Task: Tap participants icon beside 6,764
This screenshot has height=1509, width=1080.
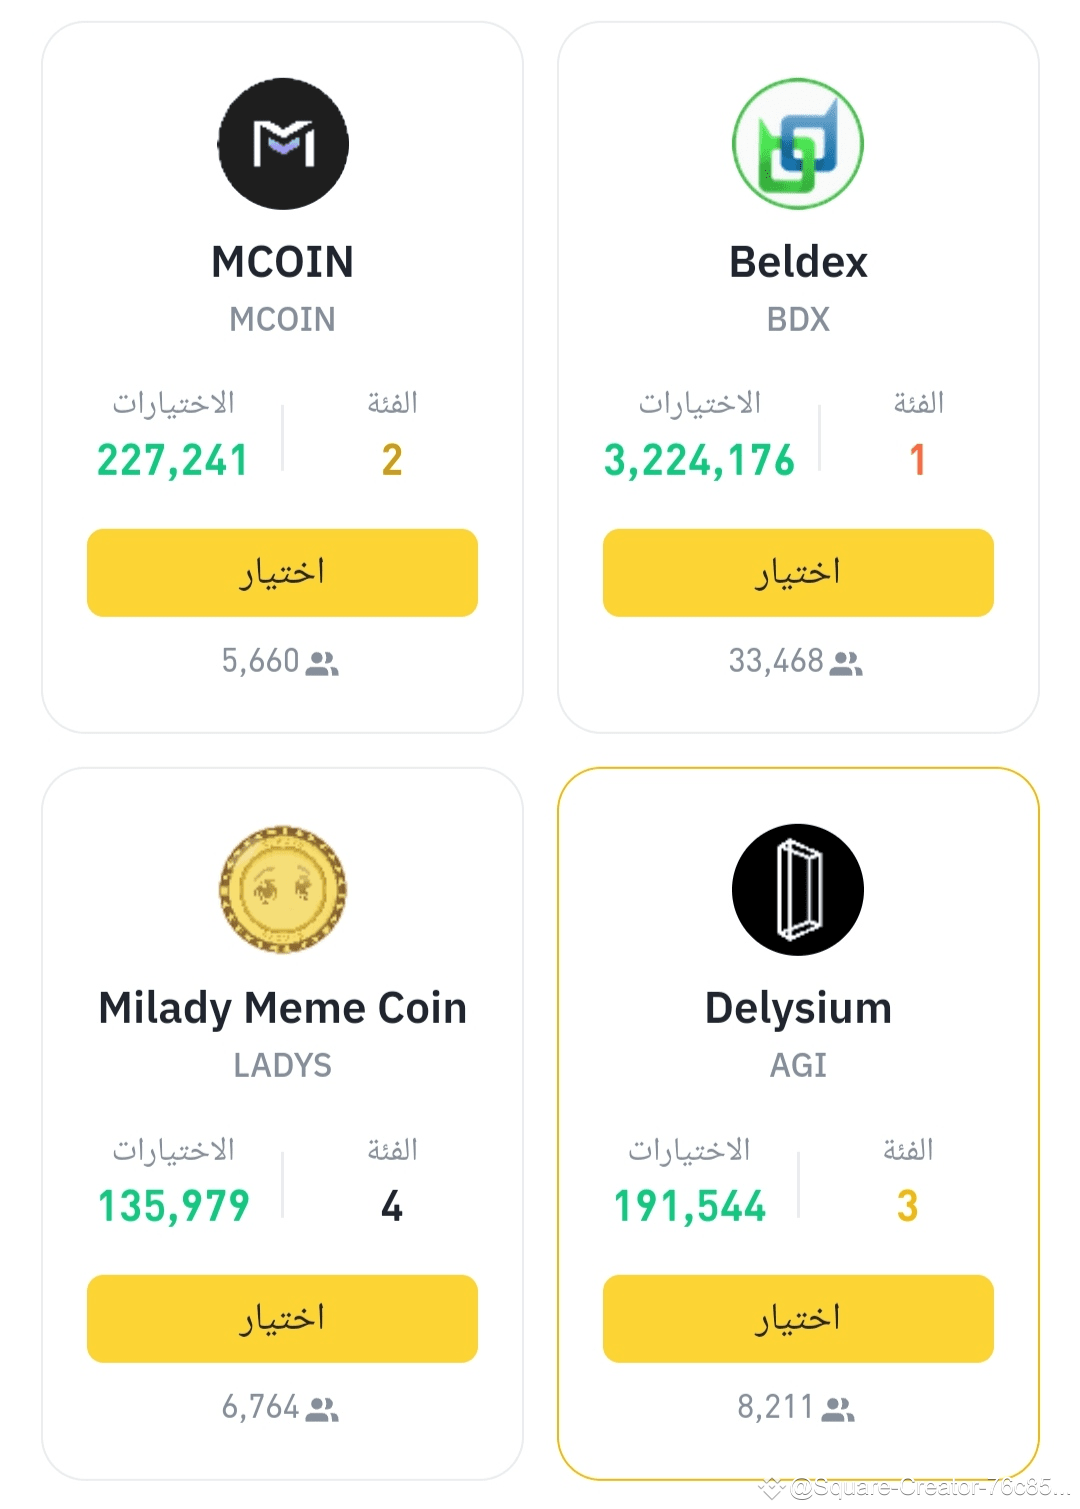Action: pos(322,1409)
